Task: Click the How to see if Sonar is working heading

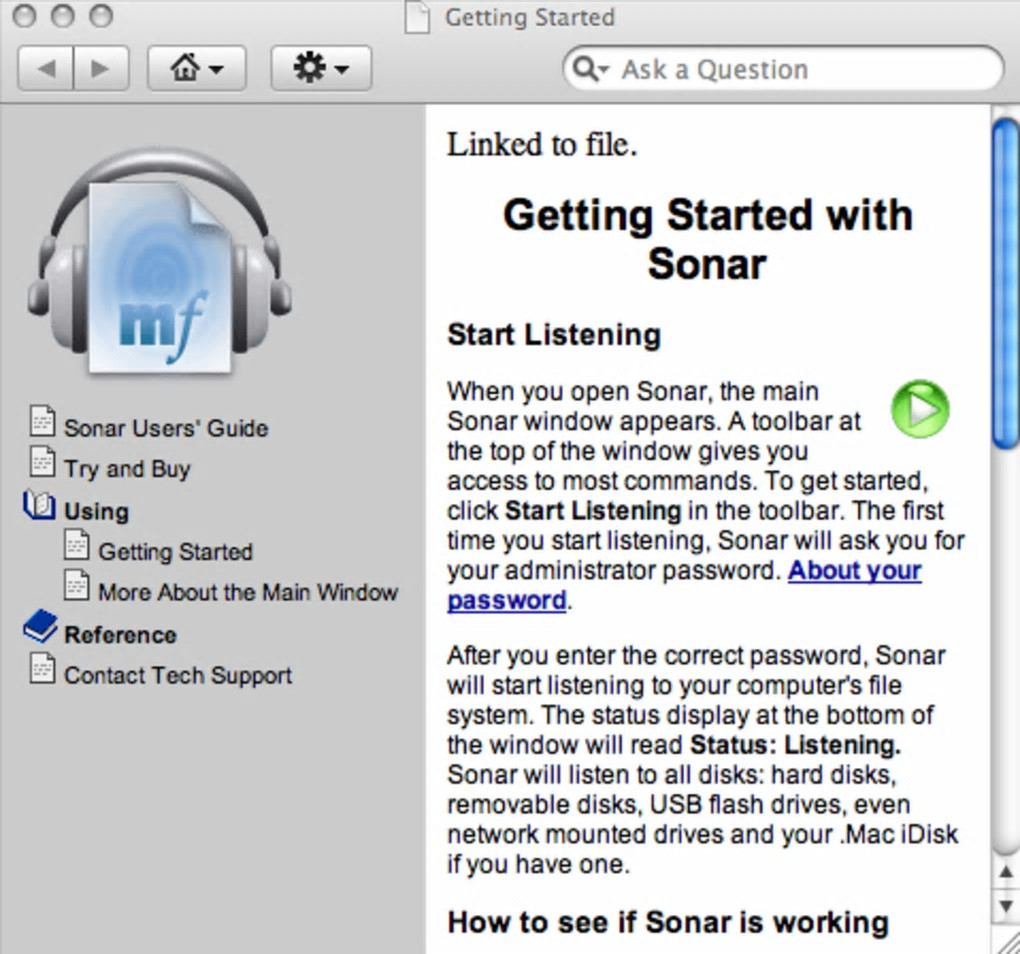Action: (x=668, y=922)
